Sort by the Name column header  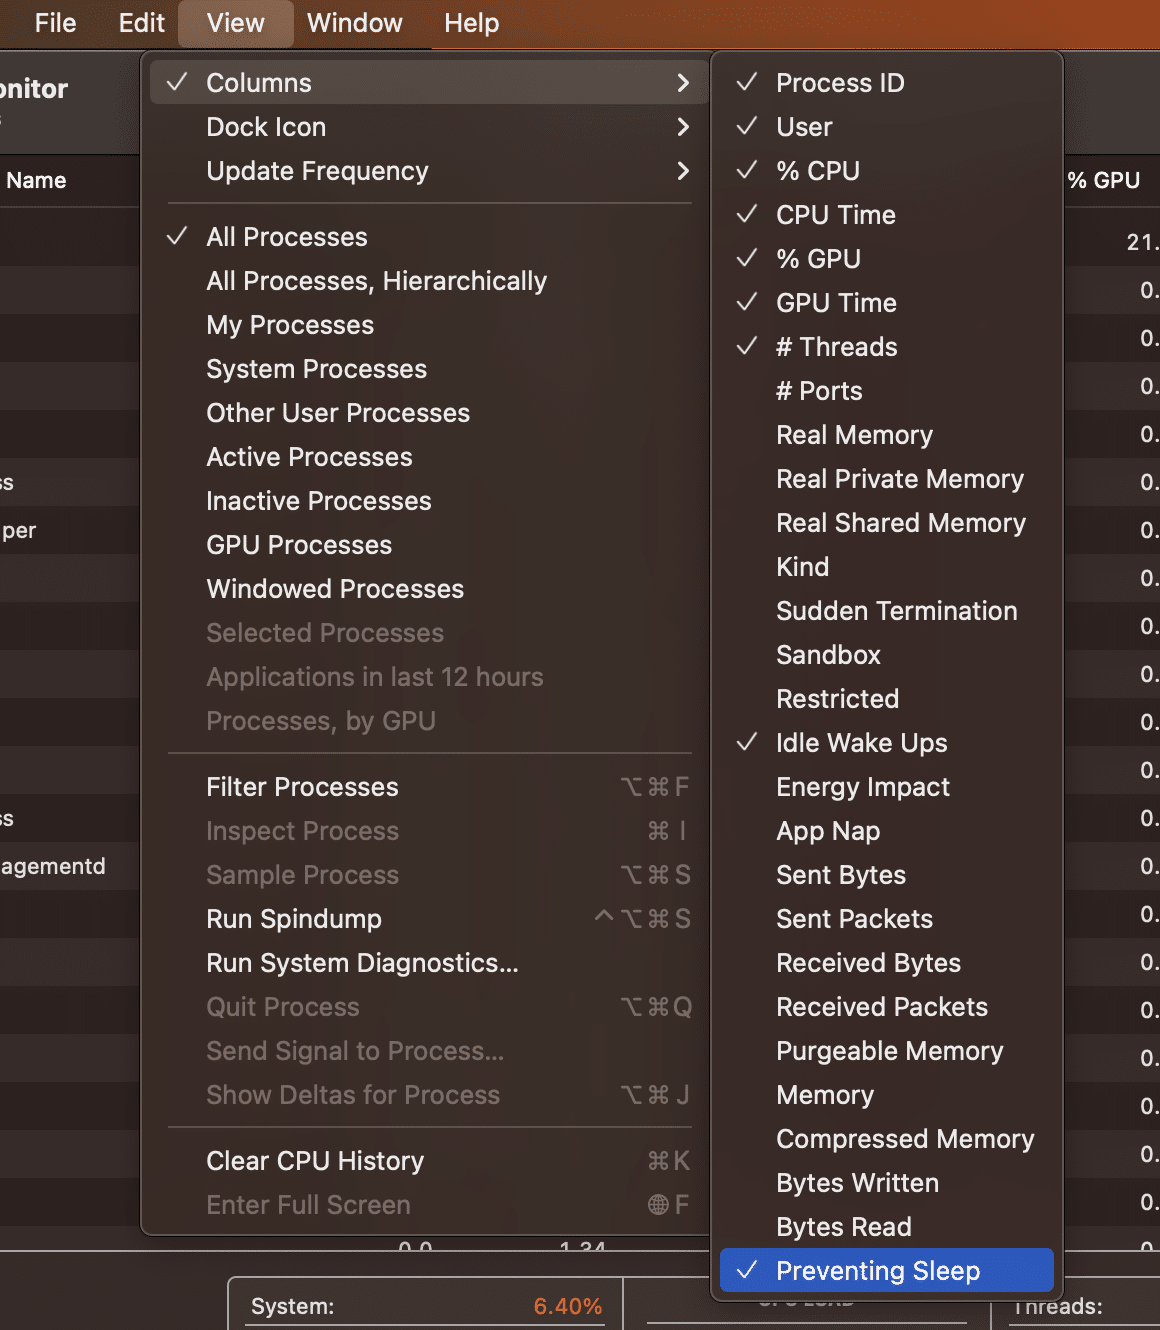pyautogui.click(x=36, y=180)
